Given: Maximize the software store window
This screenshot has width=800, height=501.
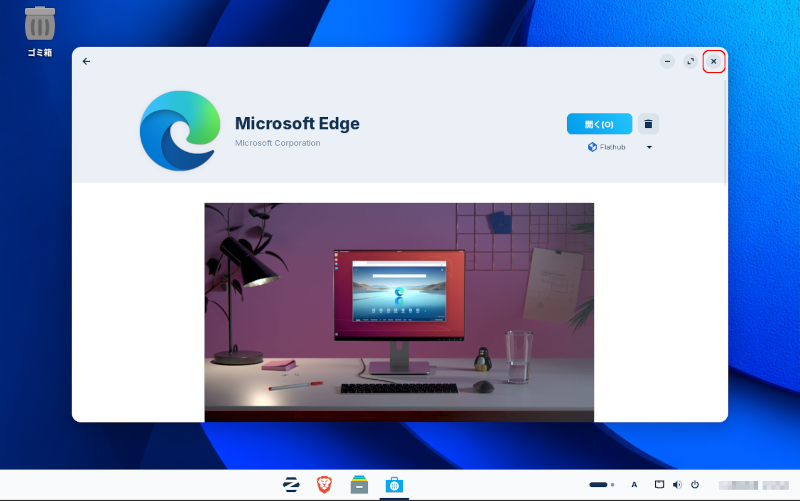Looking at the screenshot, I should (x=690, y=62).
